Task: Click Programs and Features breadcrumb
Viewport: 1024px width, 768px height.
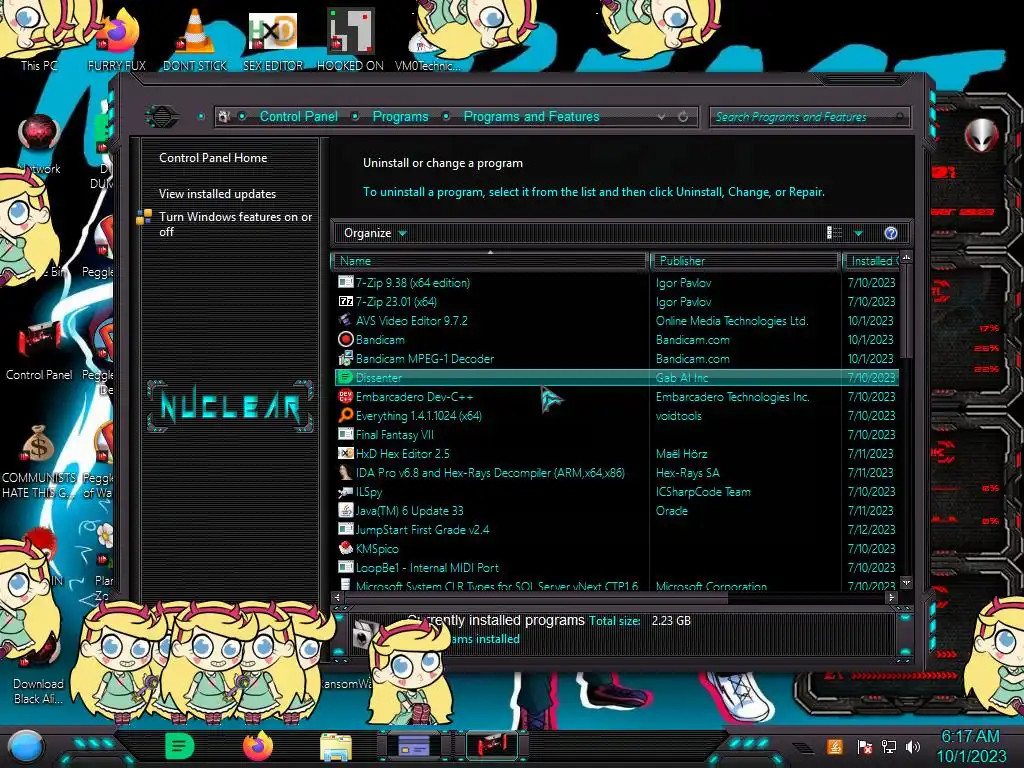Action: [x=531, y=117]
